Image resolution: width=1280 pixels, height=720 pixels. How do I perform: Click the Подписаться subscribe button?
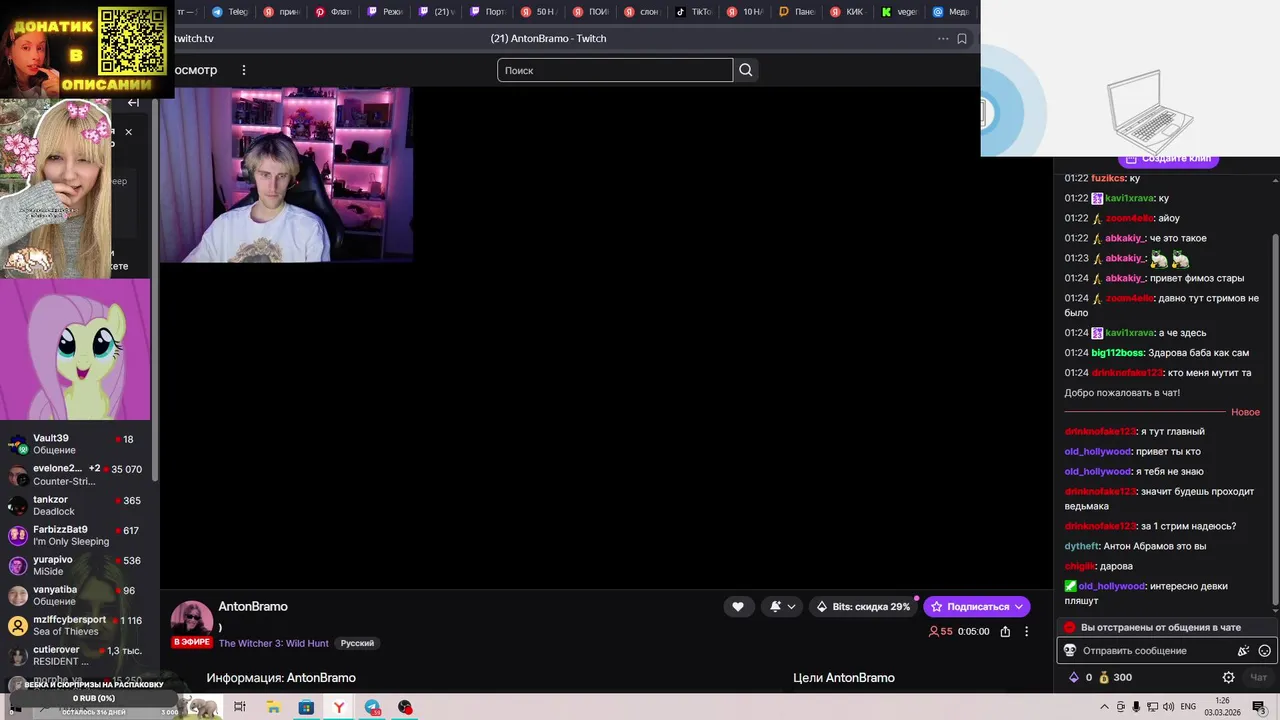[x=977, y=606]
